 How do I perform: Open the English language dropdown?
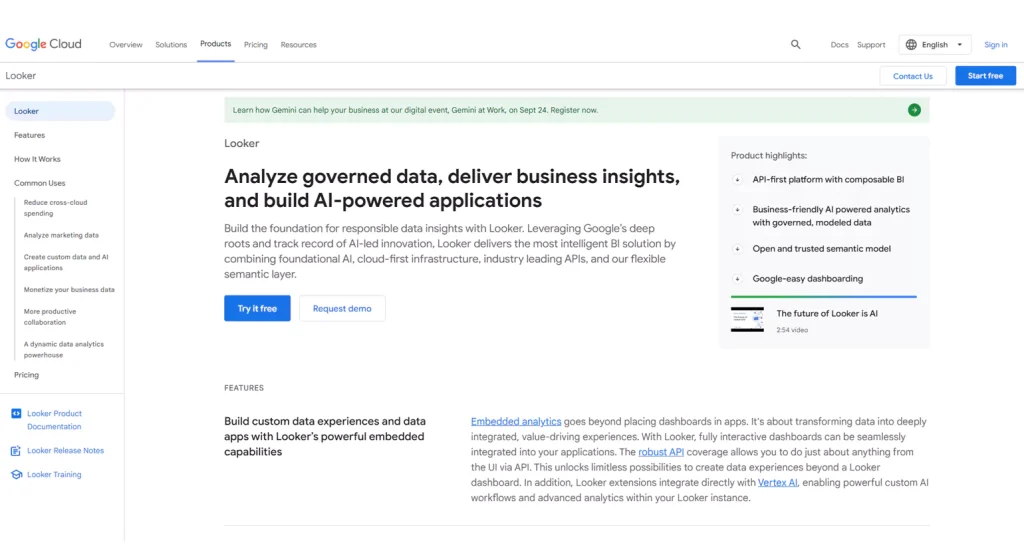pyautogui.click(x=936, y=45)
